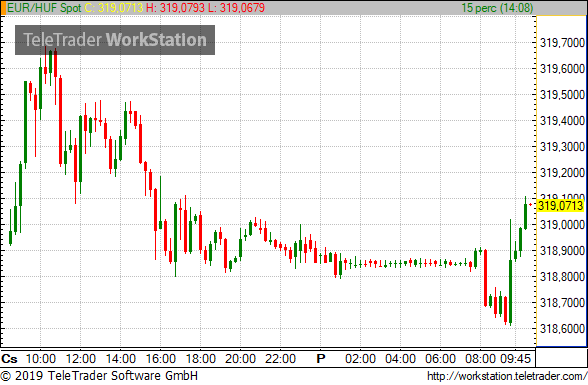Viewport: 588px width, 385px height.
Task: Click the 319,7000 price axis label
Action: (x=562, y=43)
